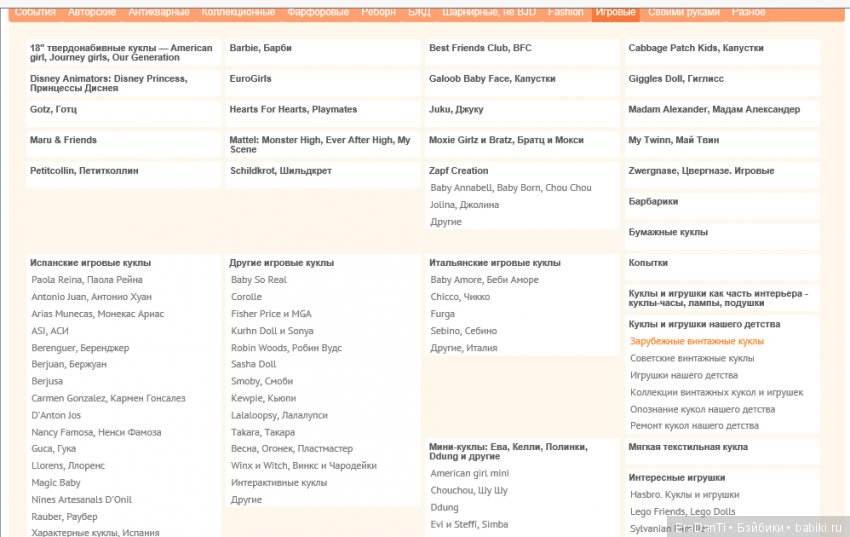Screen dimensions: 850x537
Task: Go to Бумажные куклы category
Action: click(667, 233)
